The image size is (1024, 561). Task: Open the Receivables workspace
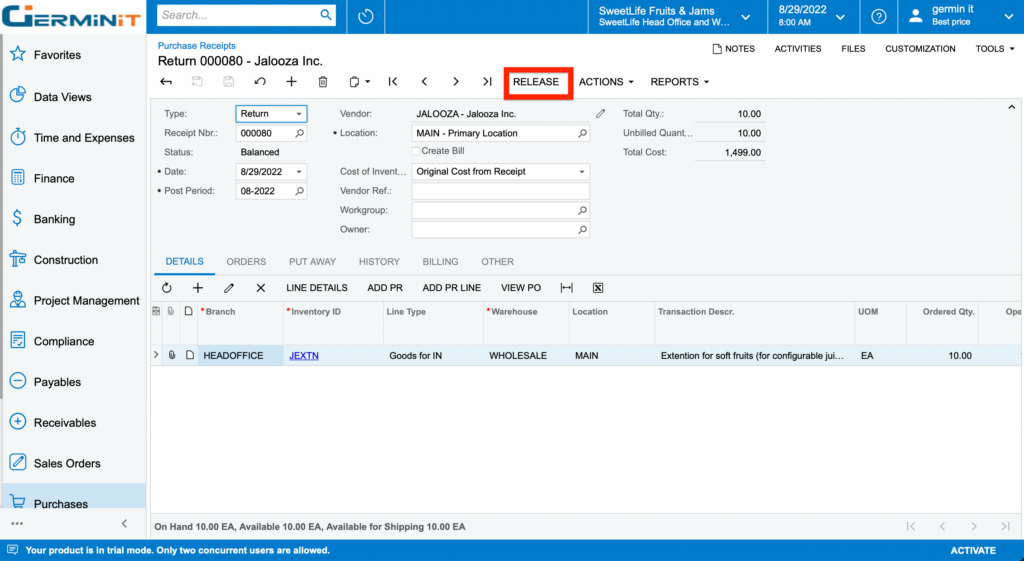coord(65,423)
